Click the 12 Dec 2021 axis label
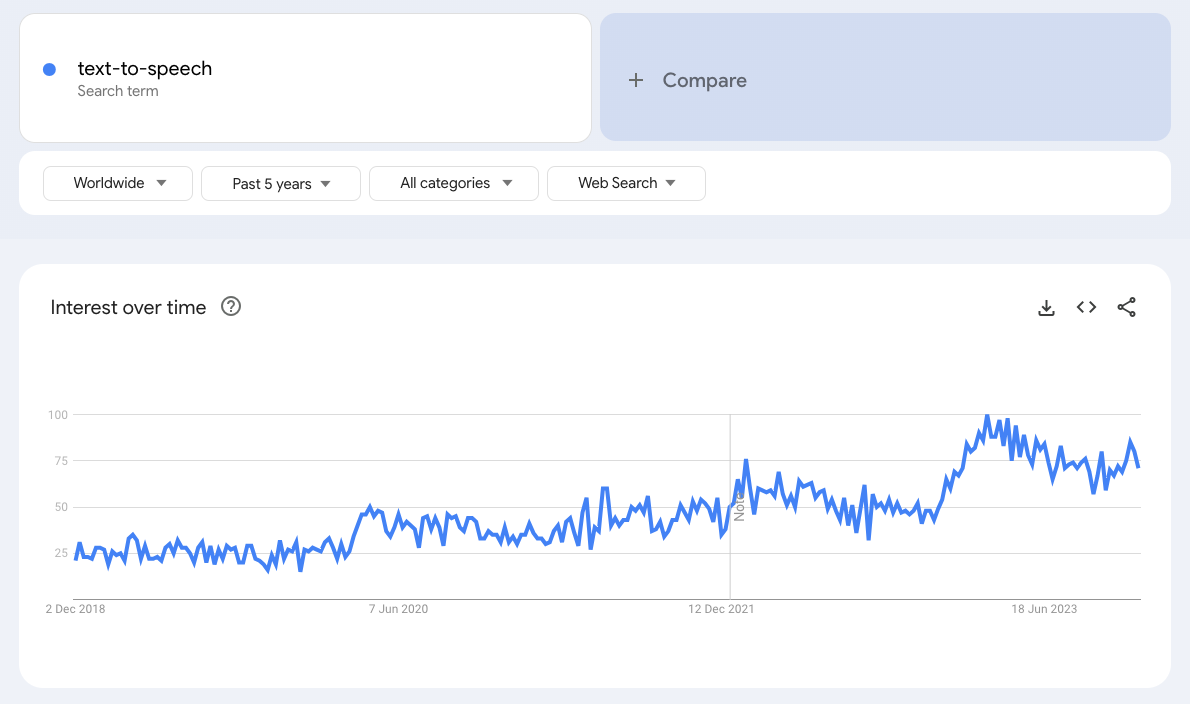Screen dimensions: 1190x704 pos(721,609)
